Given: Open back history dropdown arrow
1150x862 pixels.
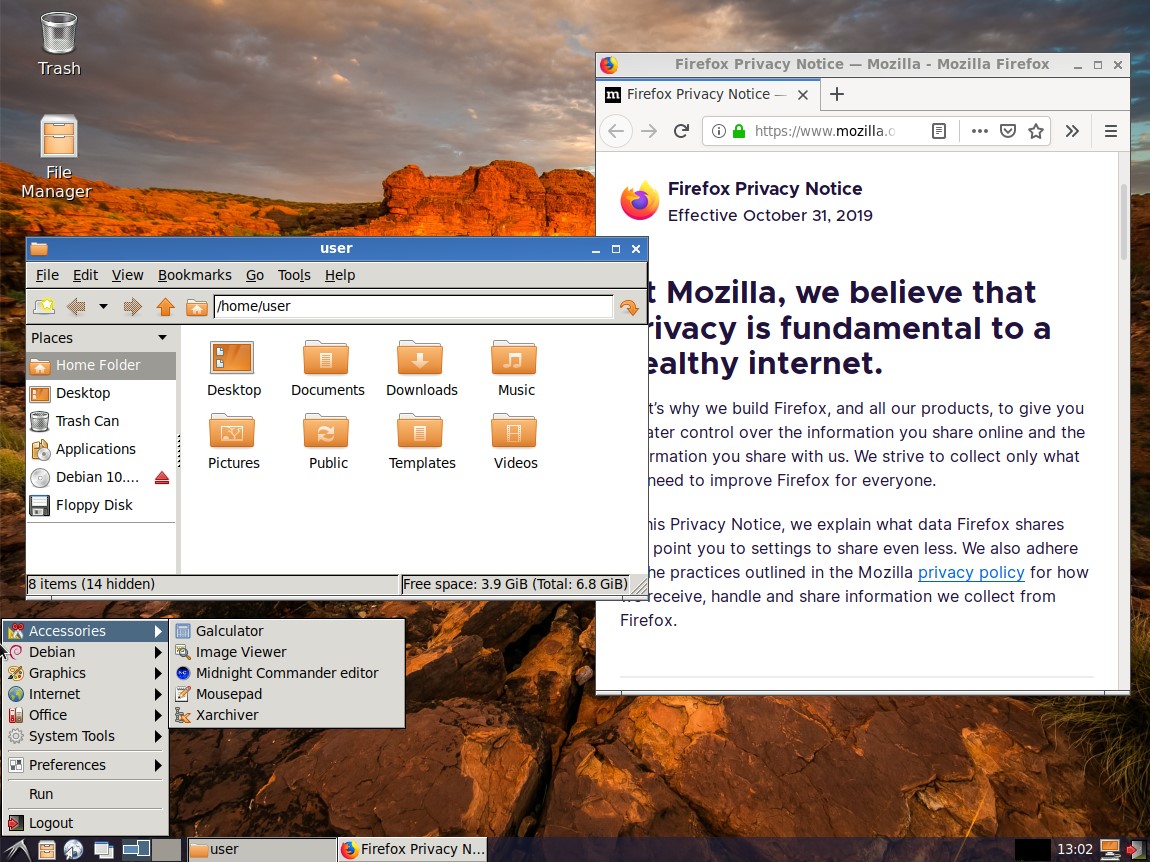Looking at the screenshot, I should point(103,307).
